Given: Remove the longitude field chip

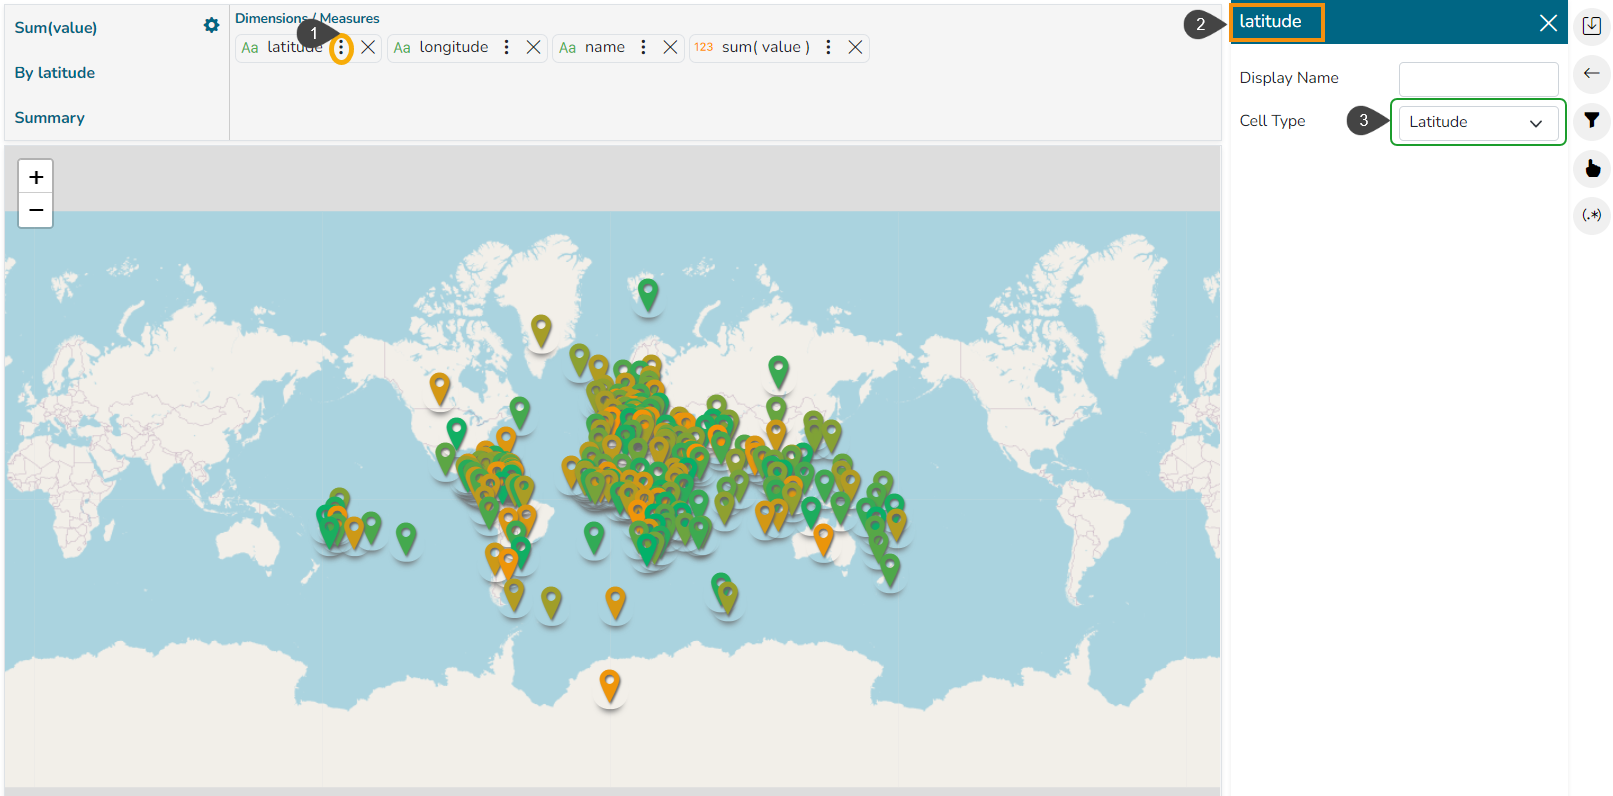Looking at the screenshot, I should (533, 48).
